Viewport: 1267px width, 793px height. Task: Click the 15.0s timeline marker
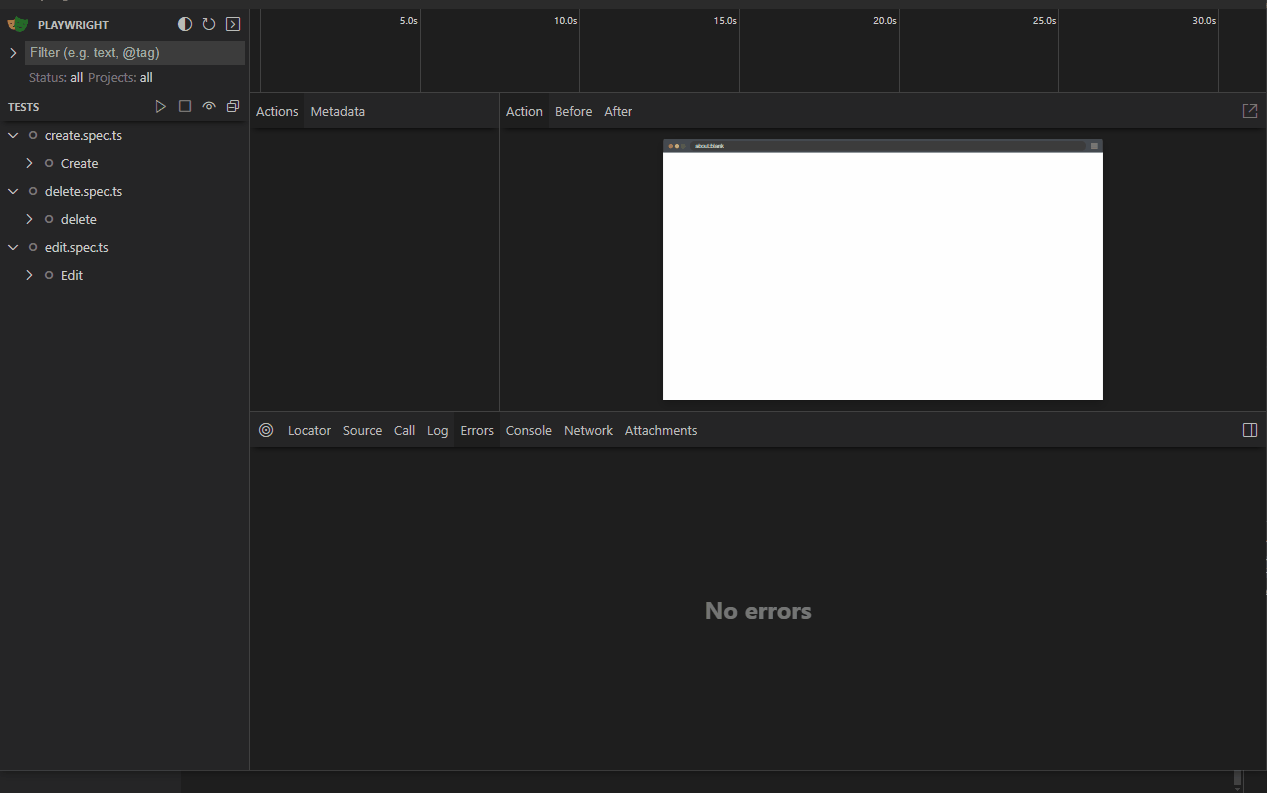(725, 20)
